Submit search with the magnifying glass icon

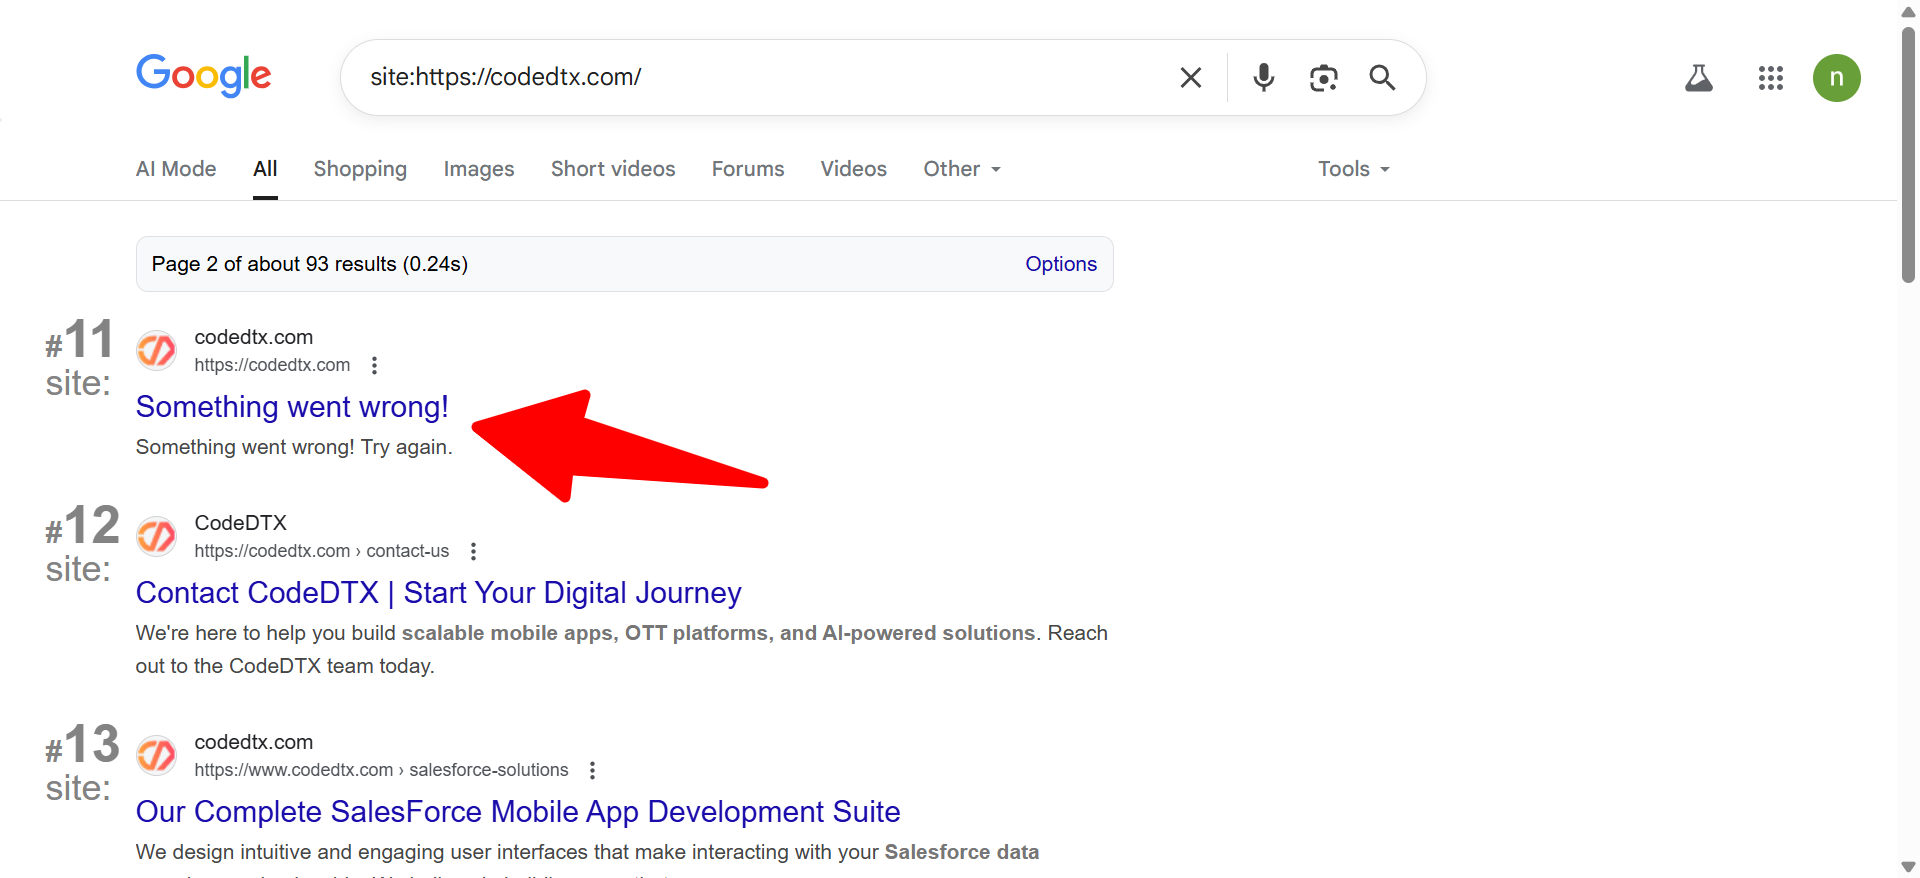(1382, 78)
